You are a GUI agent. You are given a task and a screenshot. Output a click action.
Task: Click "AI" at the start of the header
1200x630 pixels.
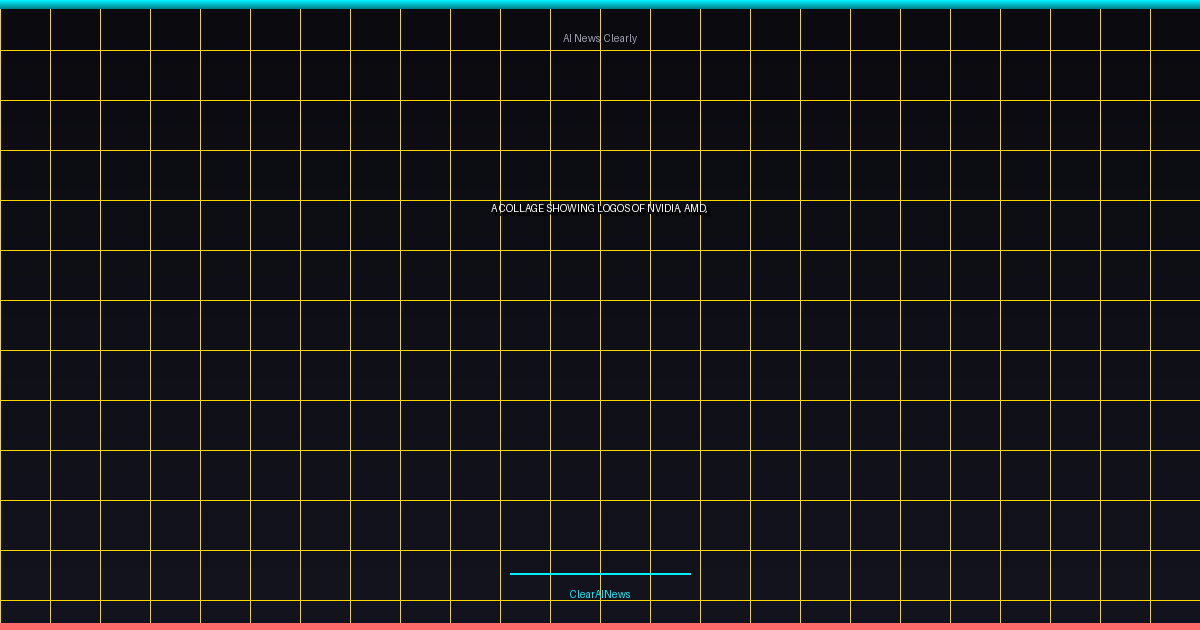[567, 38]
